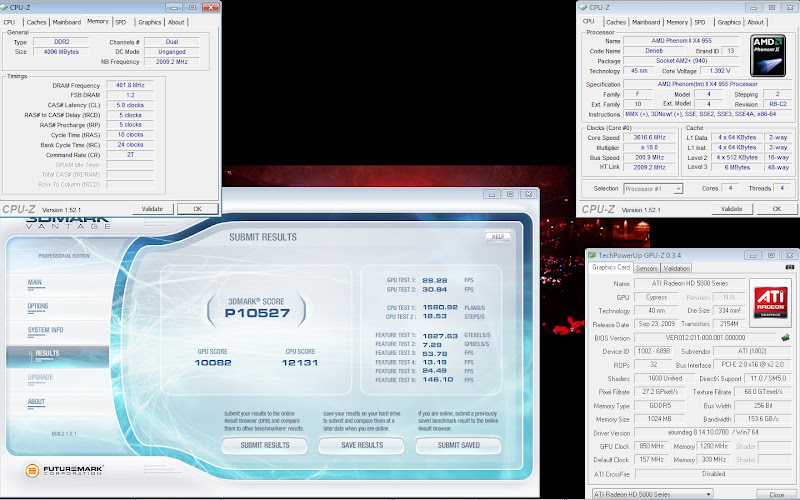Click the Driver Version field in GPU-Z
The width and height of the screenshot is (800, 500).
713,432
